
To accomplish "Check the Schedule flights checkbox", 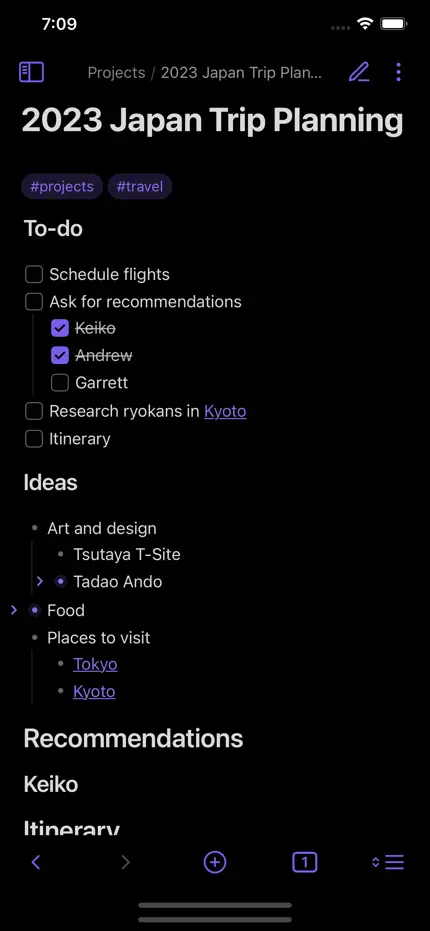I will click(34, 274).
